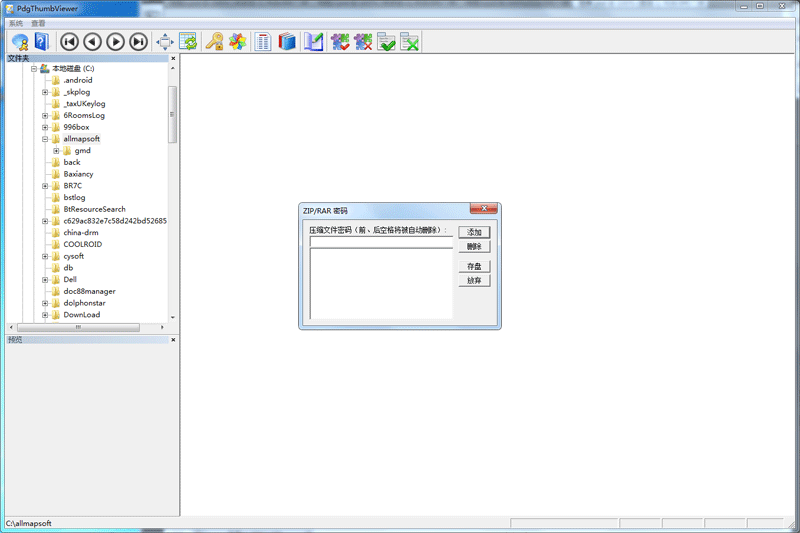Go to the next page

coord(115,42)
